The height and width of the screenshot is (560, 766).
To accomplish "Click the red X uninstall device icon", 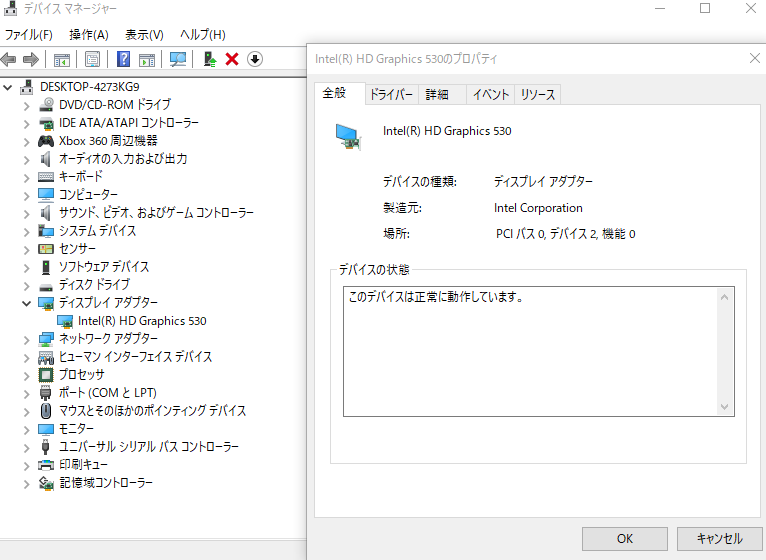I will click(232, 59).
